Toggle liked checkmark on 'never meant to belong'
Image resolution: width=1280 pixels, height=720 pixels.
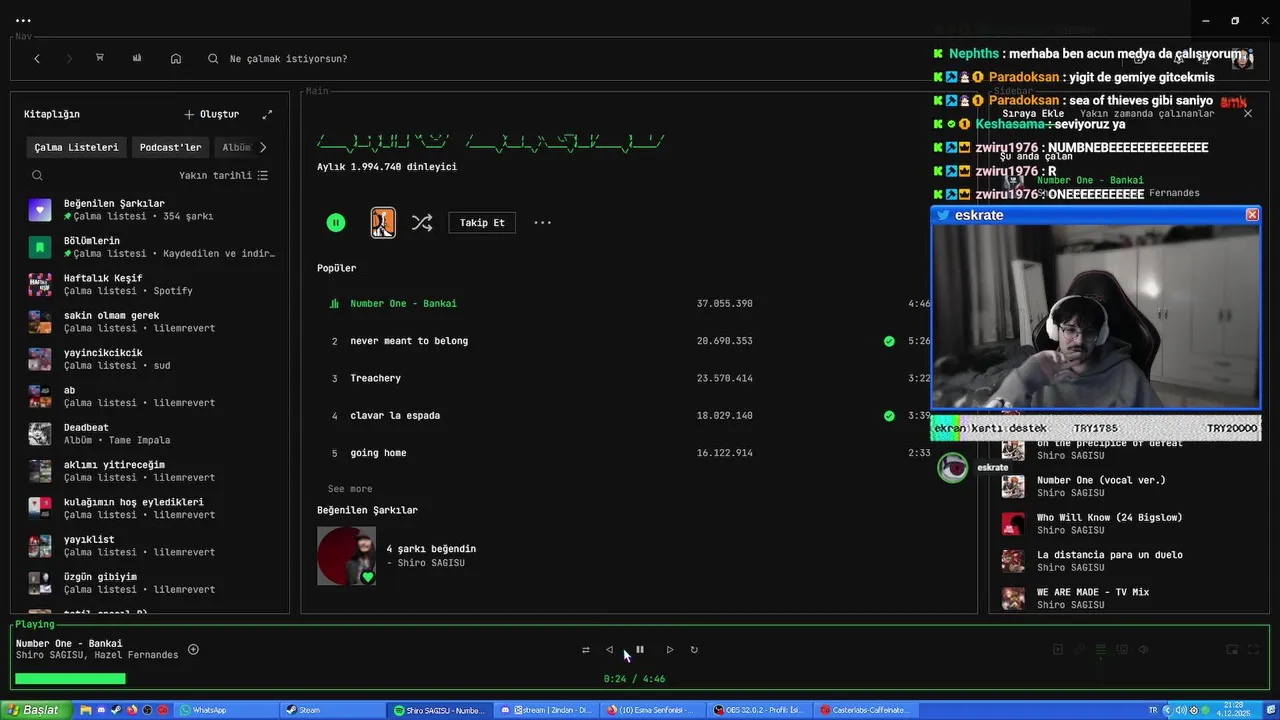(x=889, y=341)
